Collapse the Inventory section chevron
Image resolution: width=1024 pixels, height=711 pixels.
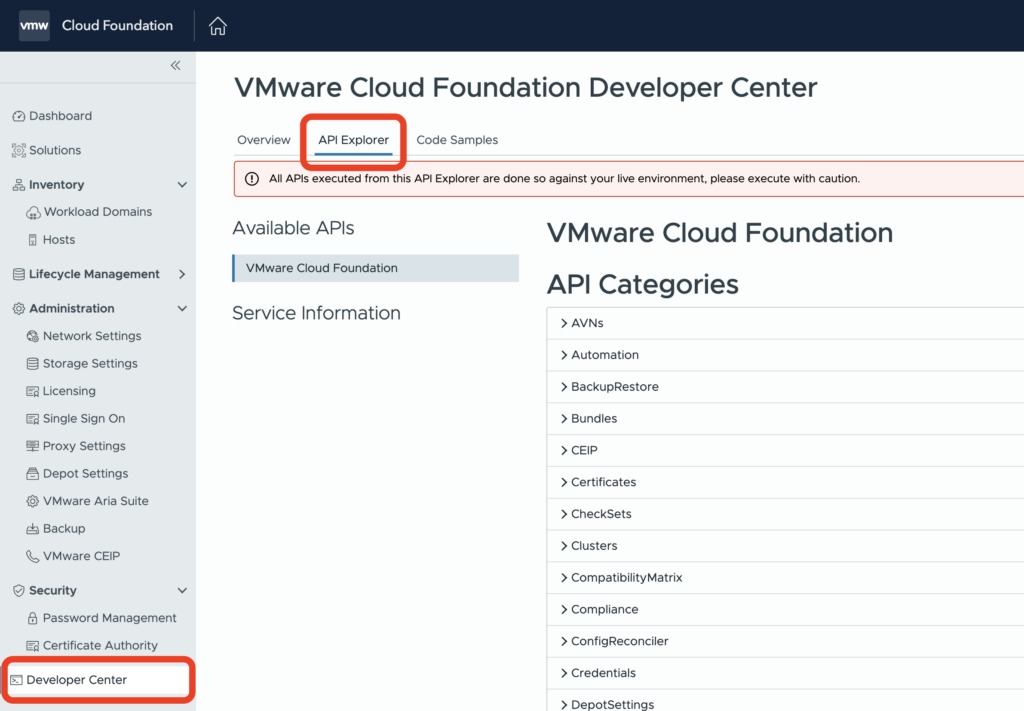click(x=182, y=185)
